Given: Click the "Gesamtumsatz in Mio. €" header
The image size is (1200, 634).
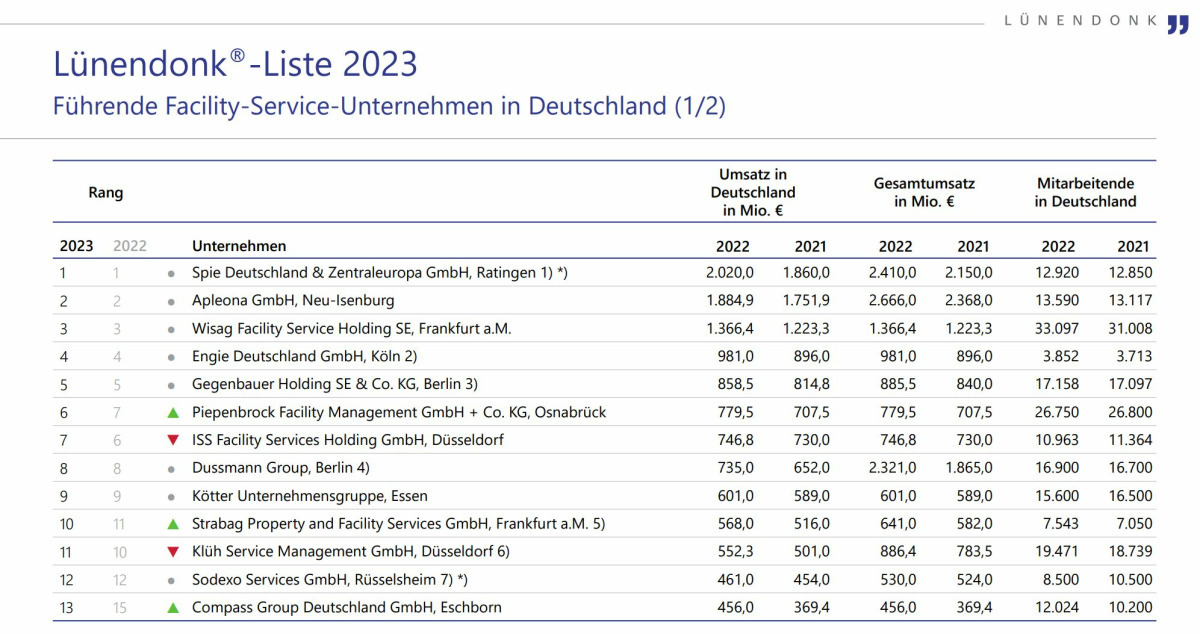Looking at the screenshot, I should [924, 192].
